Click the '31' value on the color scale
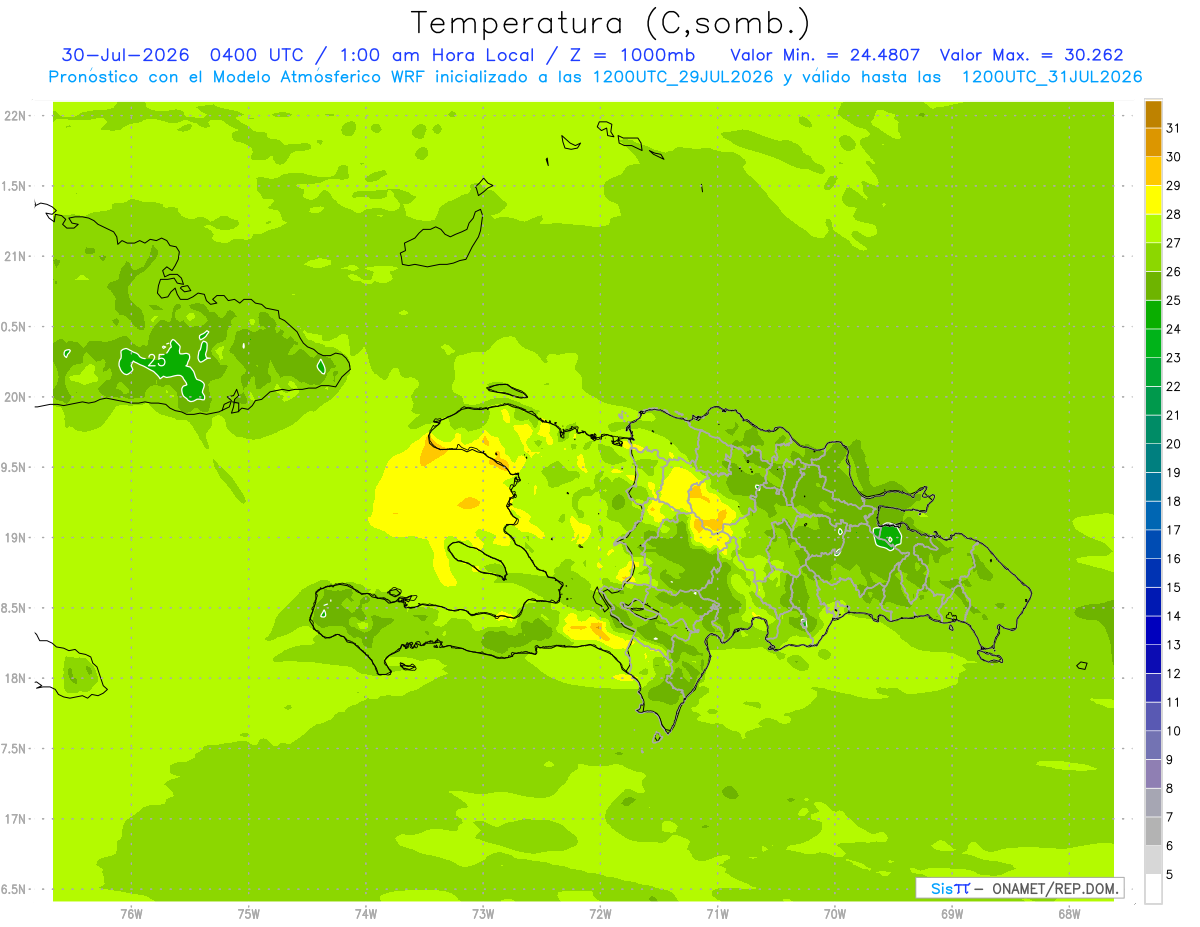Viewport: 1200px width, 927px height. point(1174,128)
